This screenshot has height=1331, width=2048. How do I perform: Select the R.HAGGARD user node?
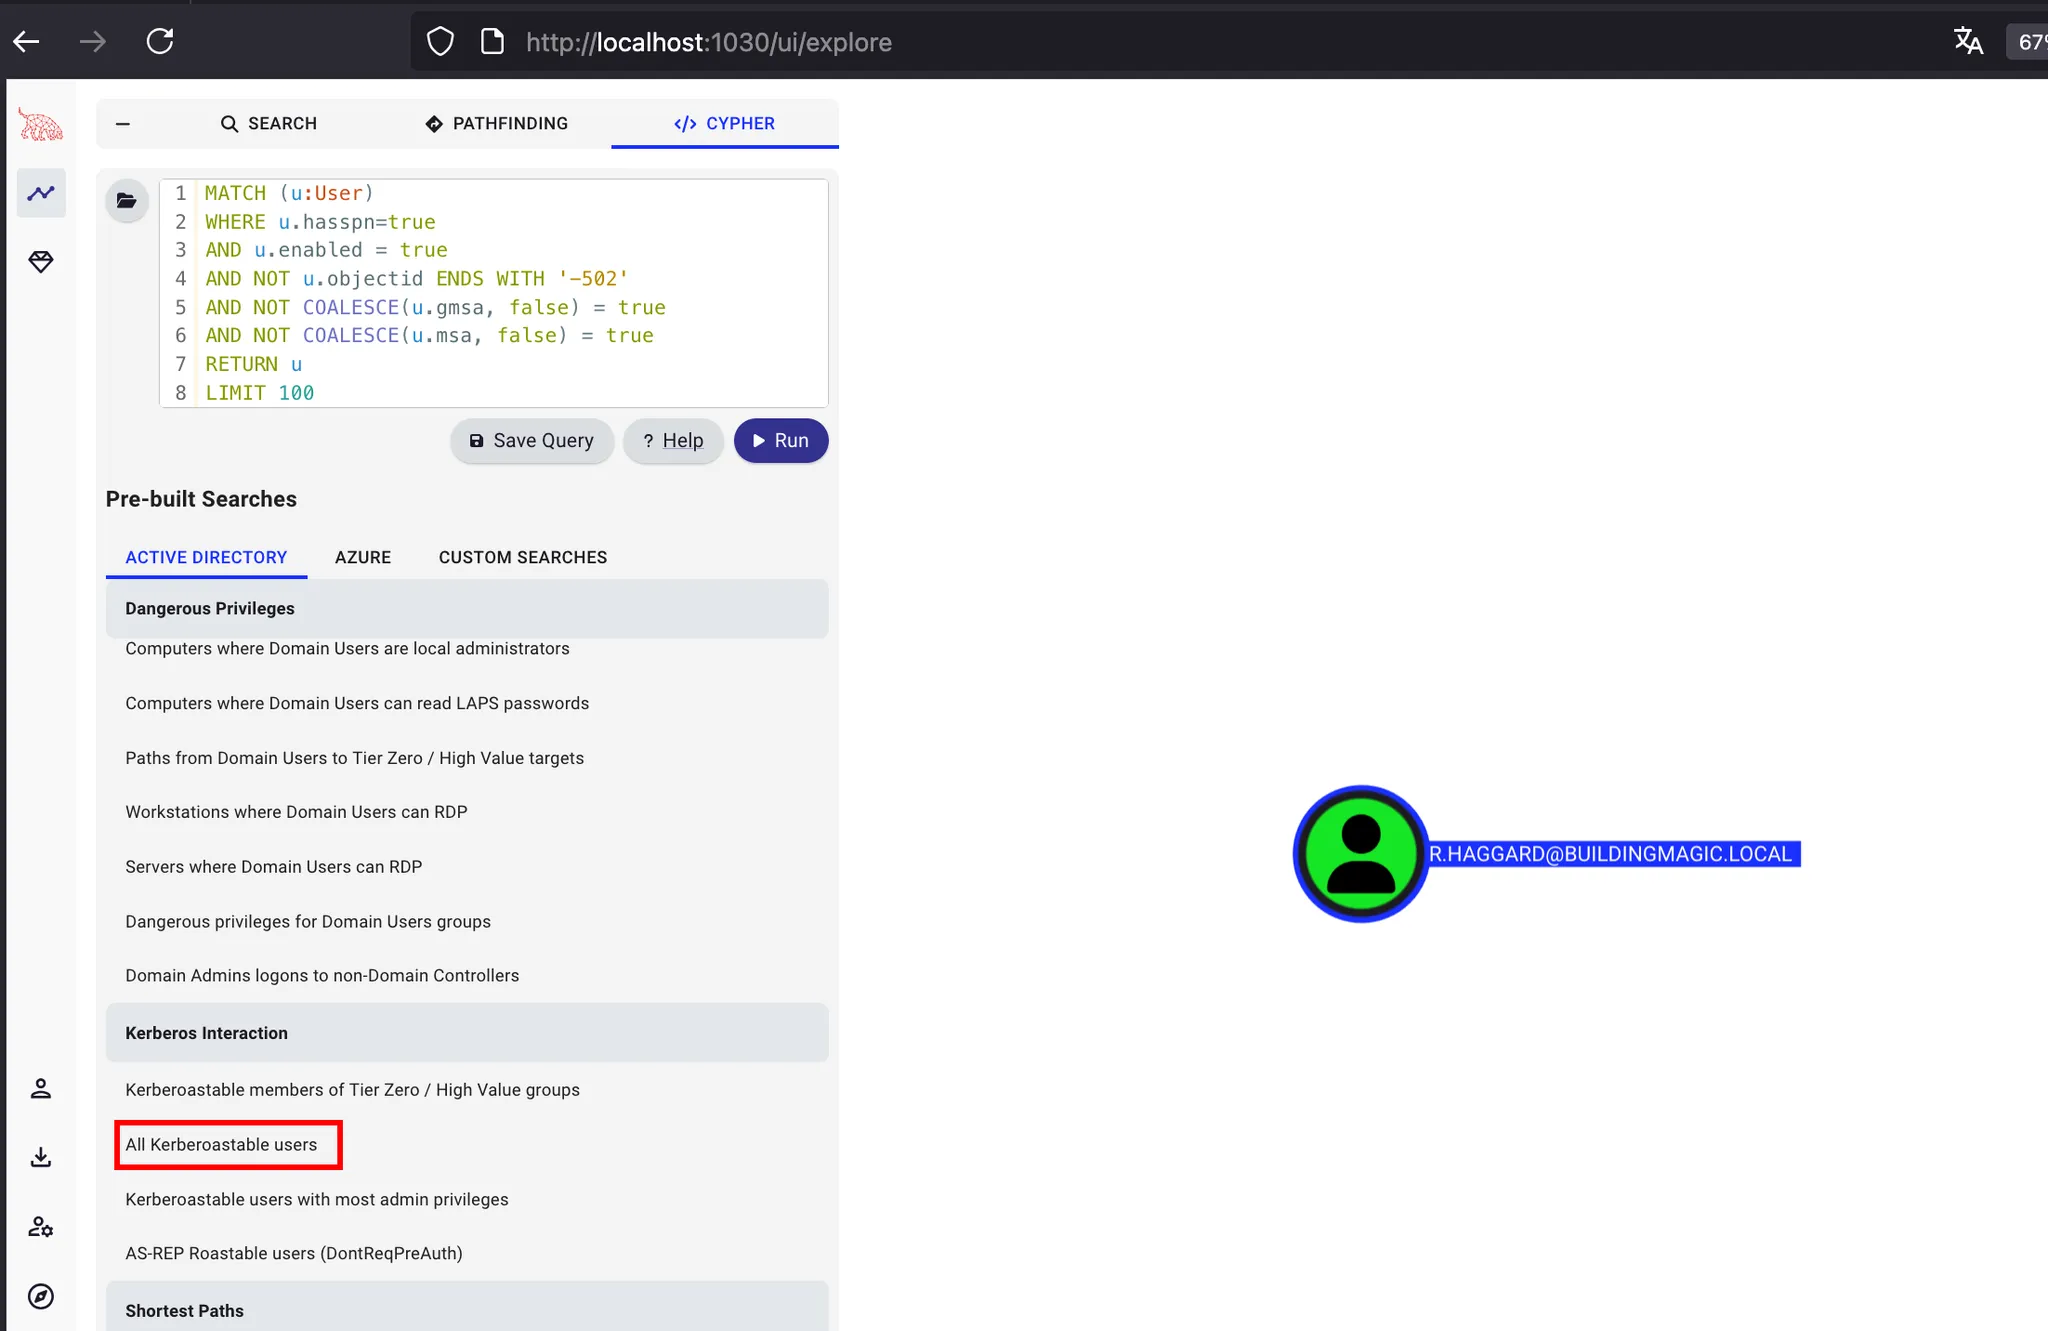pos(1360,854)
